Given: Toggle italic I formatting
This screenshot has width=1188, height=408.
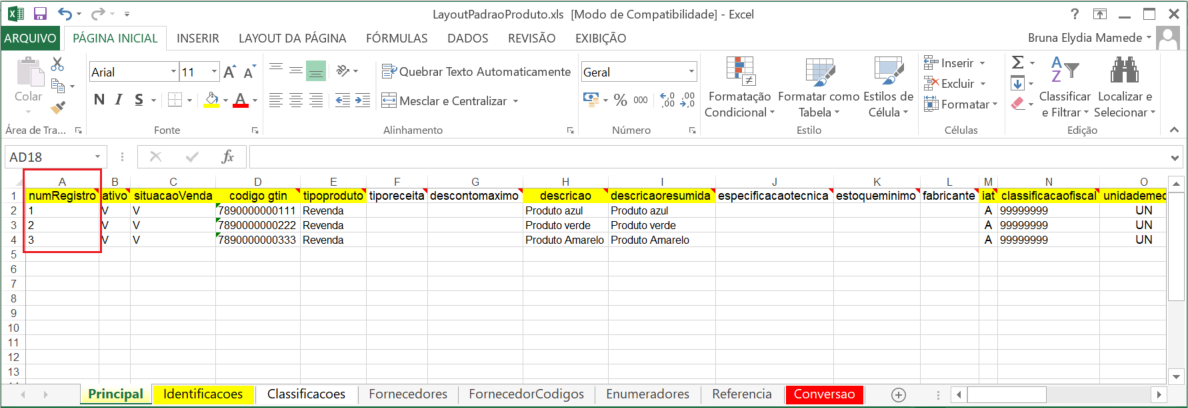Looking at the screenshot, I should tap(119, 100).
